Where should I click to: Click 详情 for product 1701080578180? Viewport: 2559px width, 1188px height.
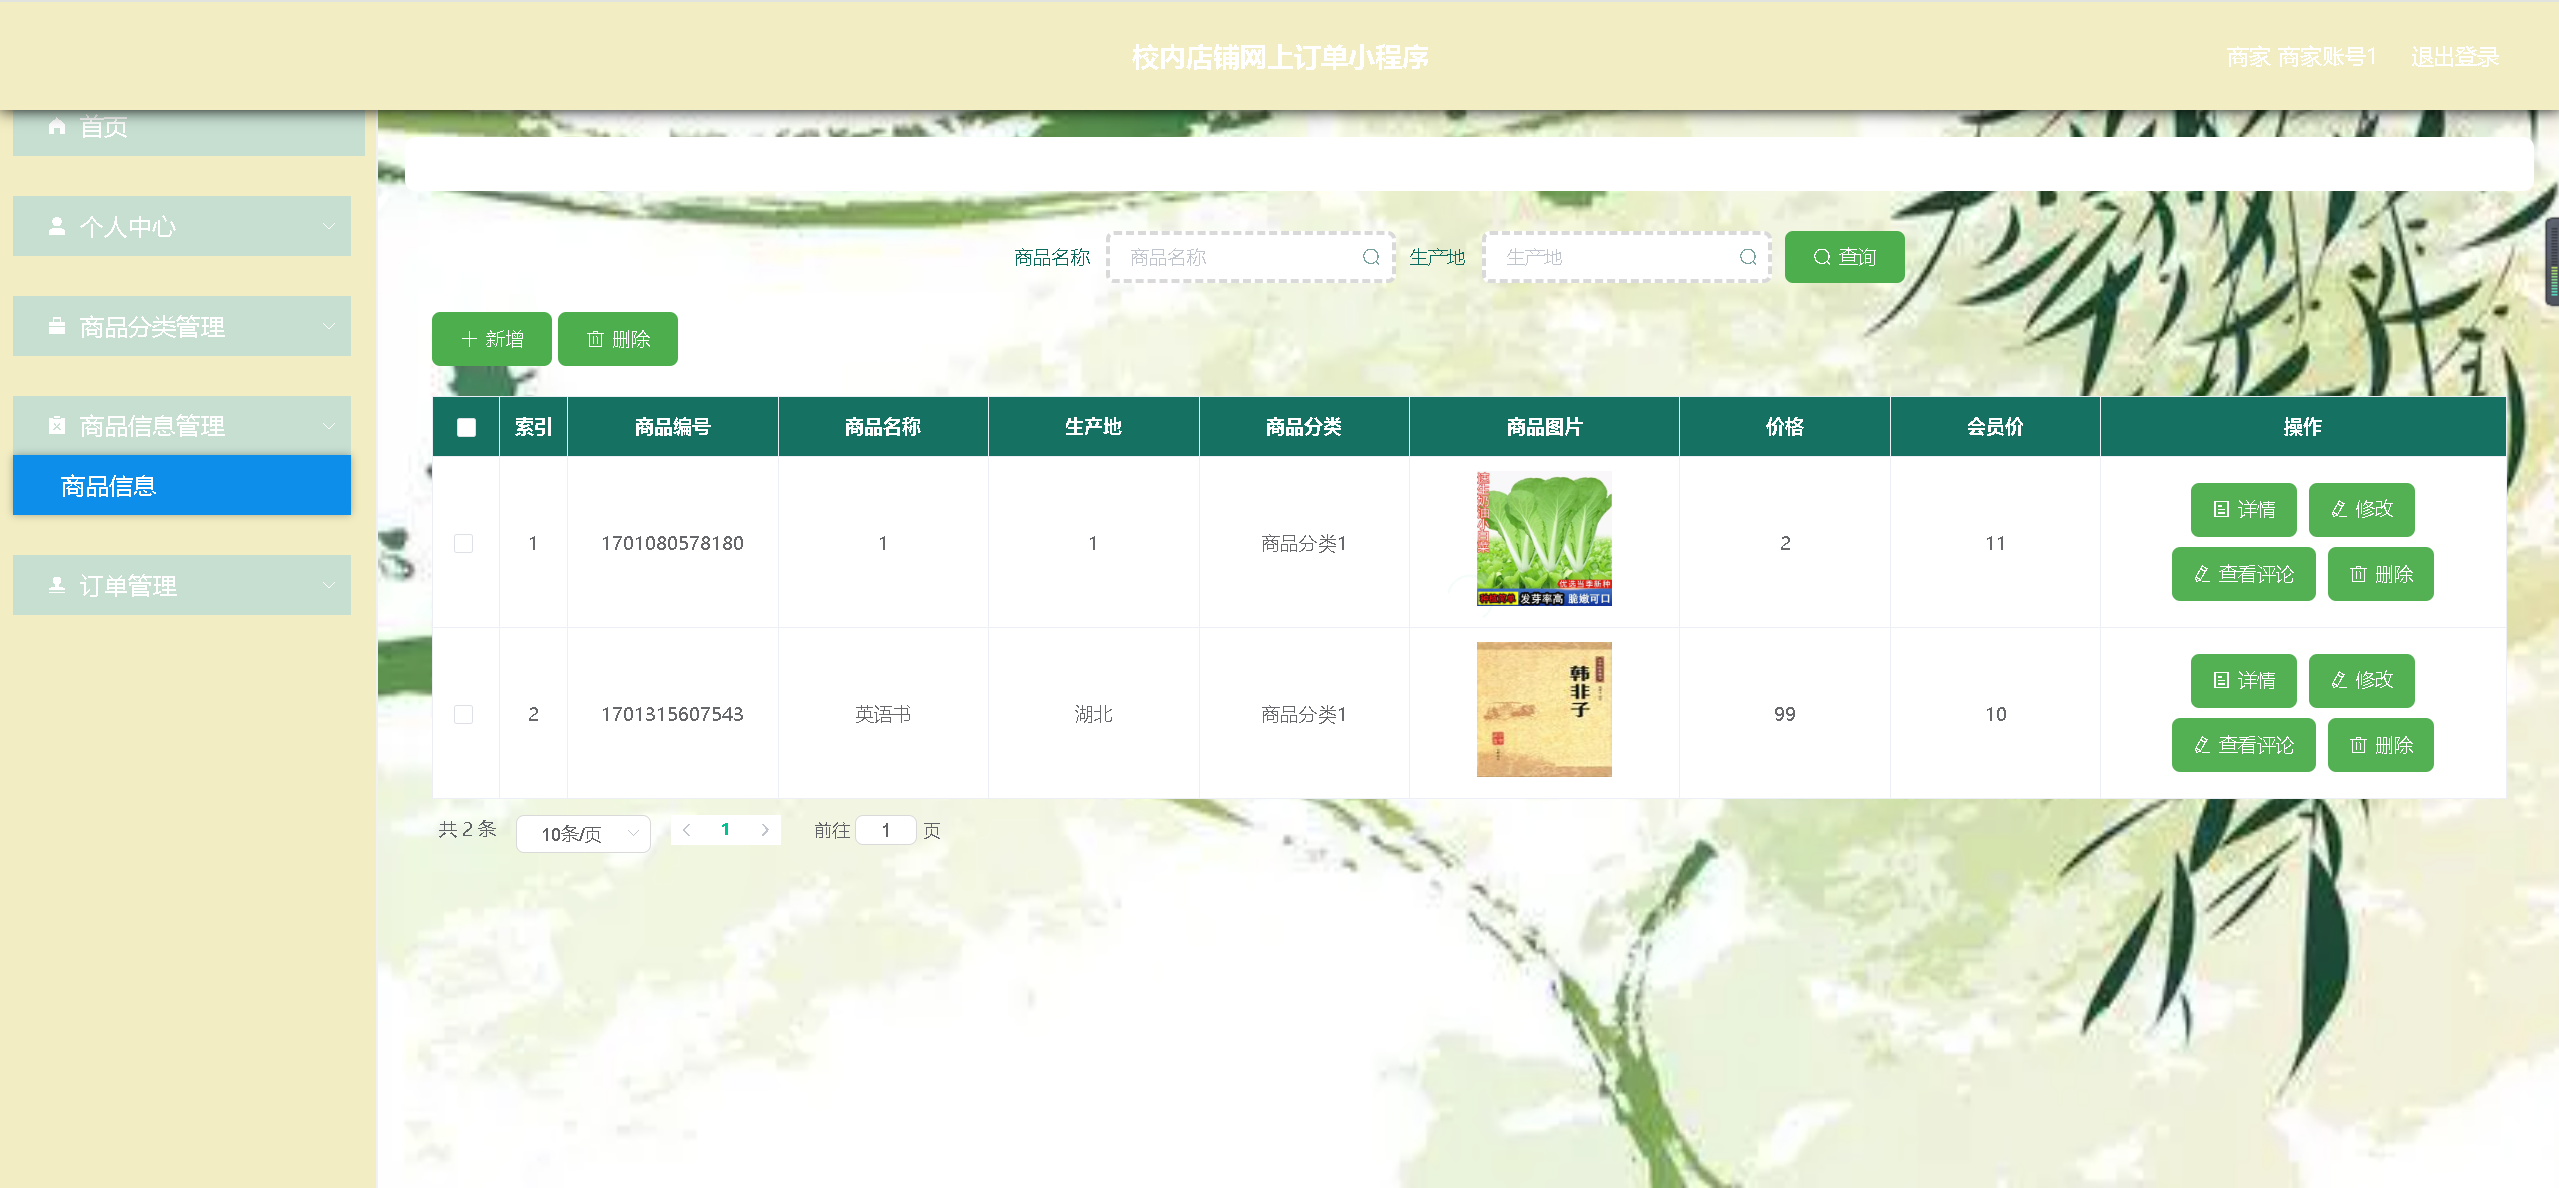tap(2242, 509)
